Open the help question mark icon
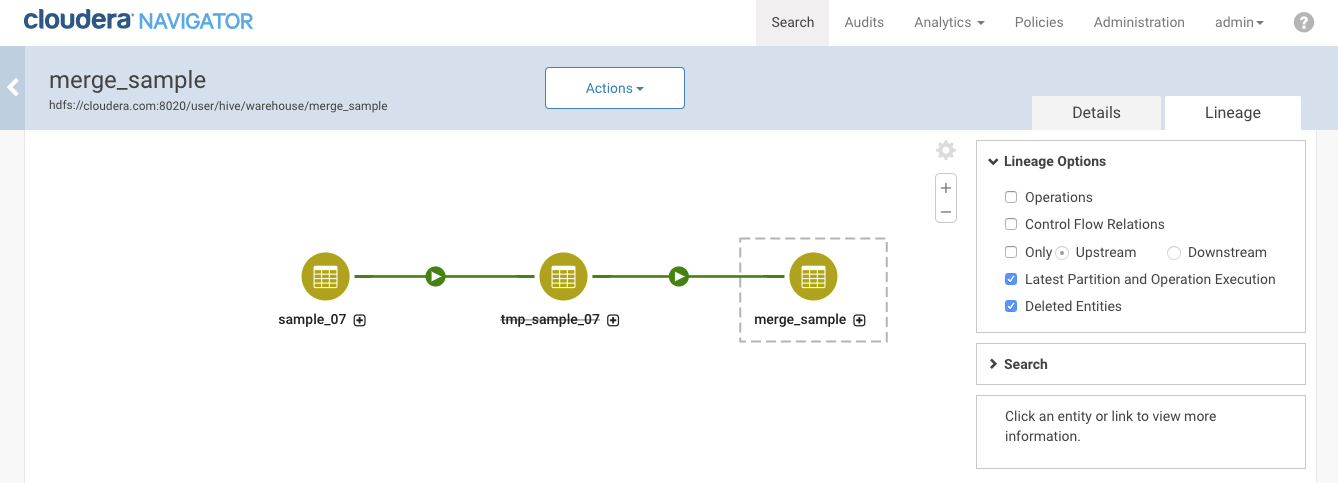This screenshot has height=483, width=1338. pyautogui.click(x=1303, y=22)
